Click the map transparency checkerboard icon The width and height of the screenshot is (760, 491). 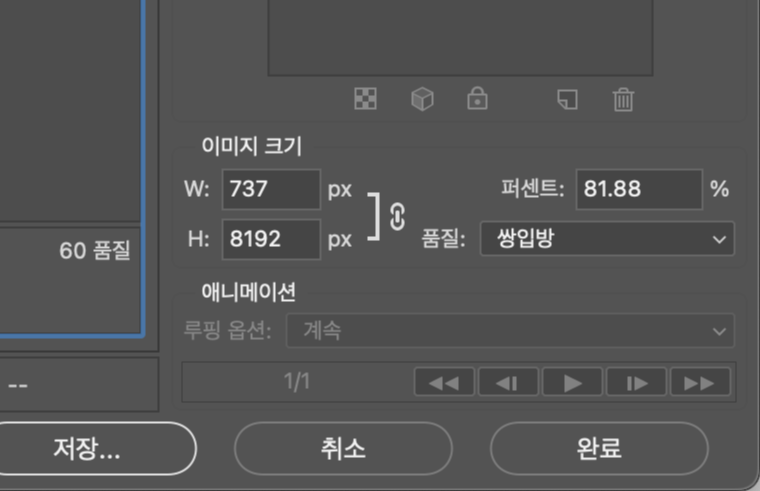[365, 99]
